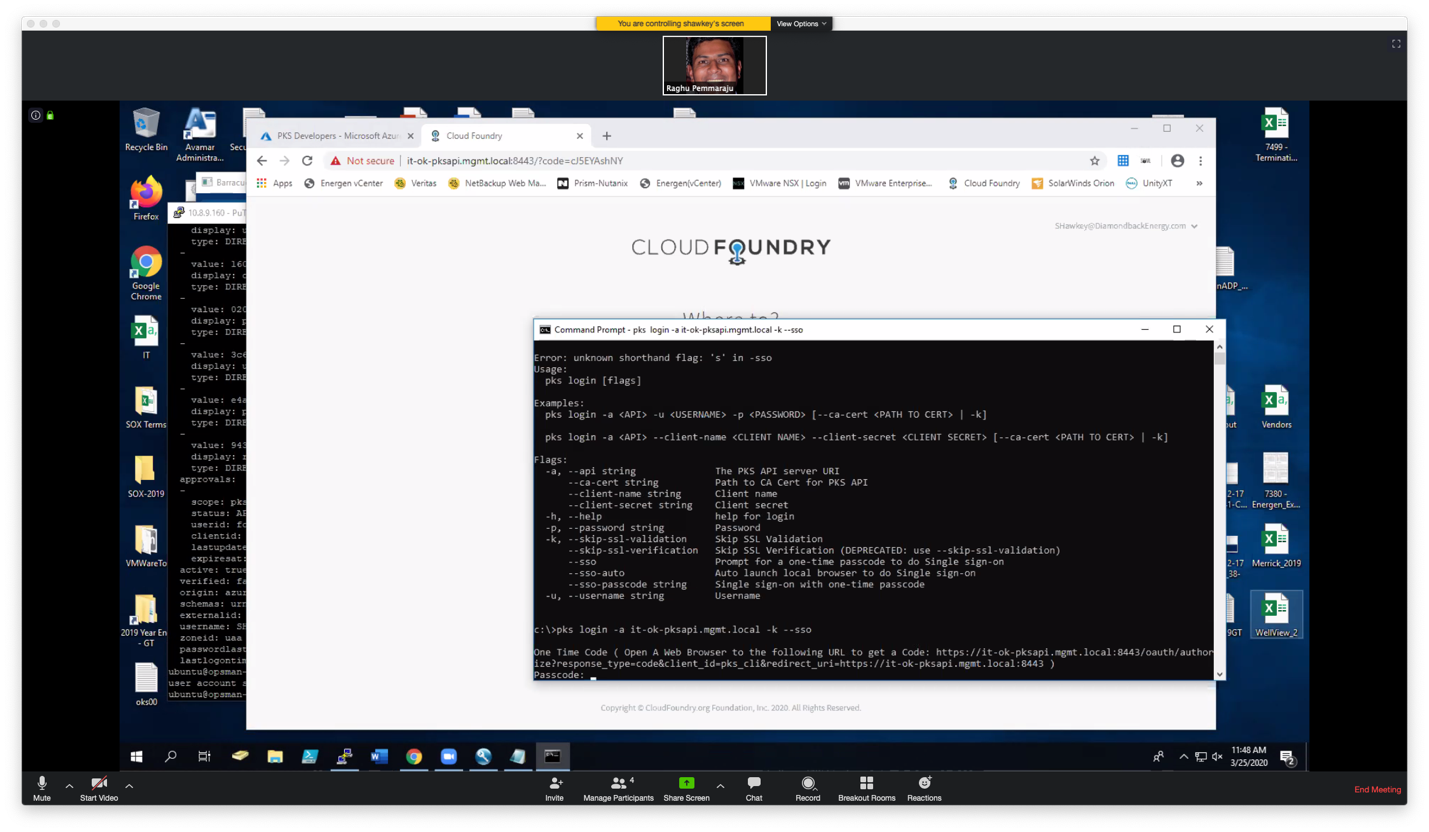Open Chrome profile avatar icon
1429x832 pixels.
(1177, 161)
